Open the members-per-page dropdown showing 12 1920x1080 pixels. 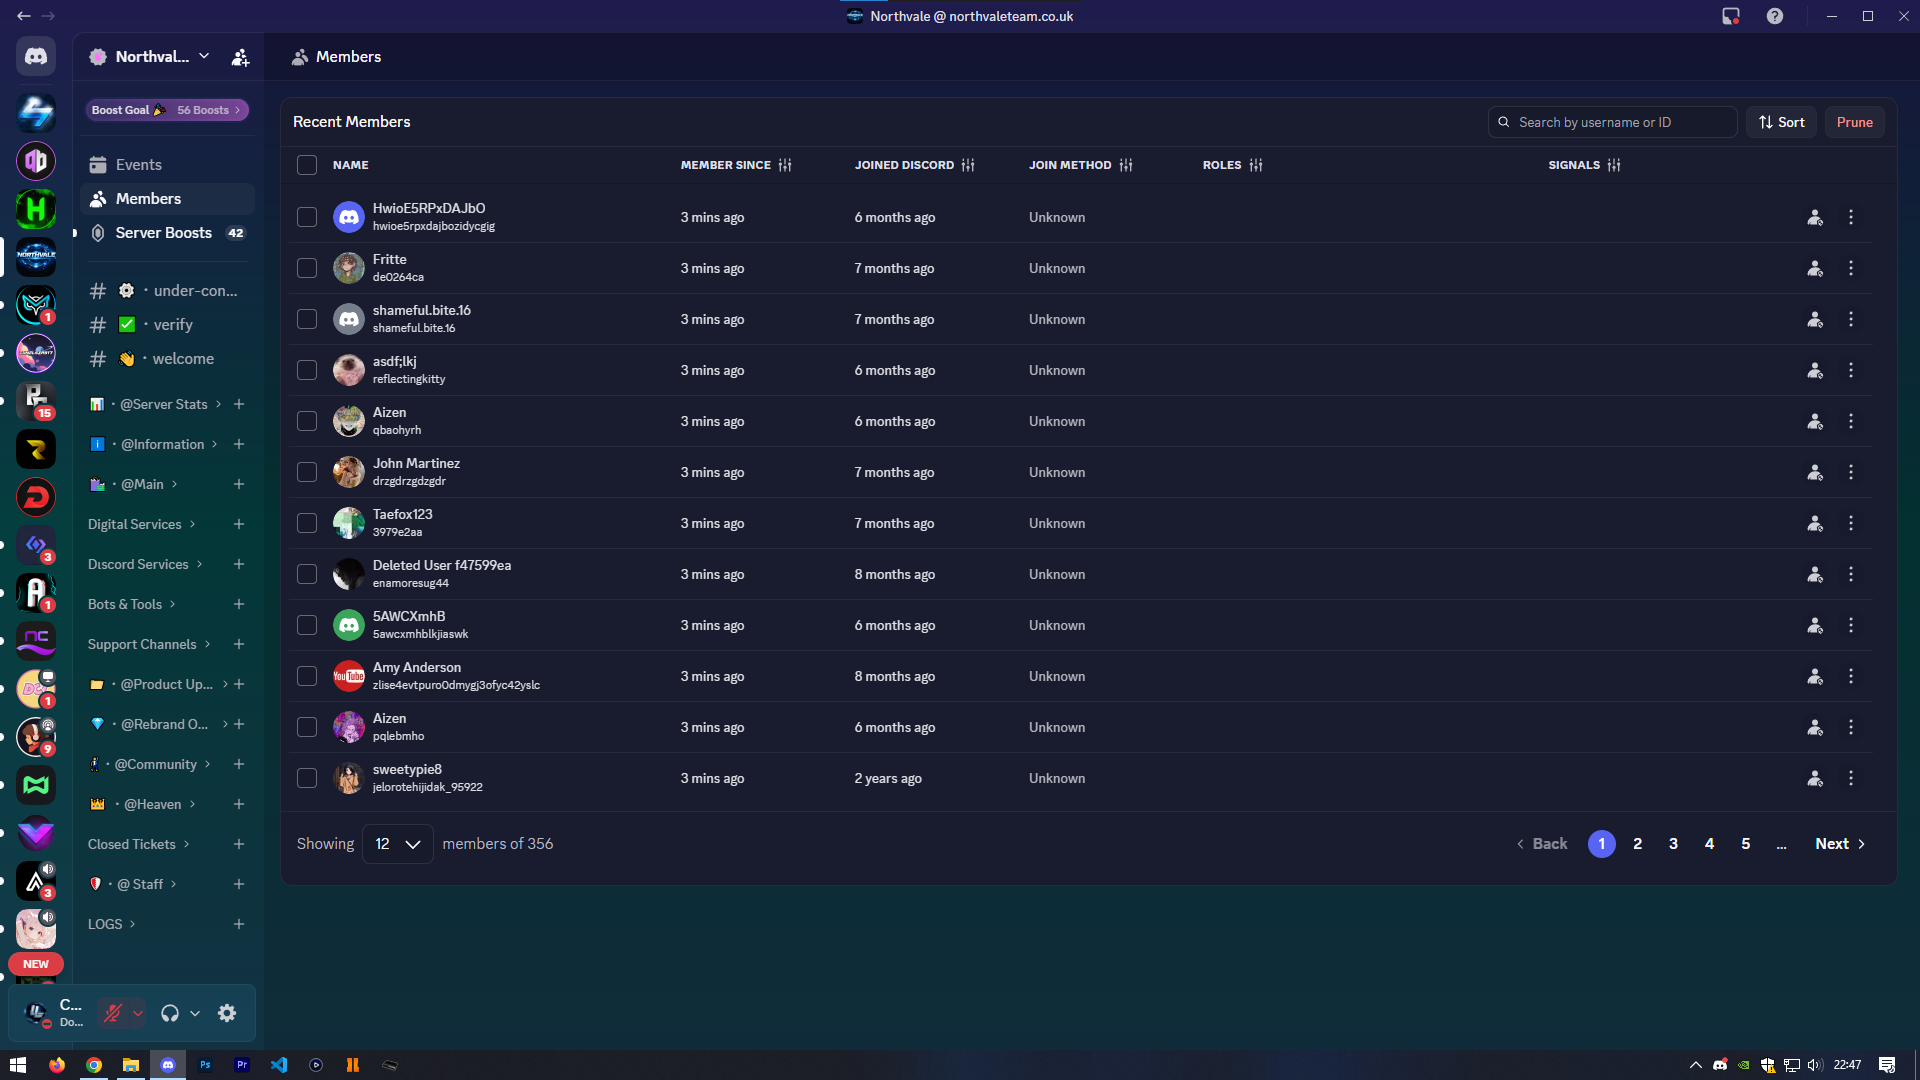397,844
